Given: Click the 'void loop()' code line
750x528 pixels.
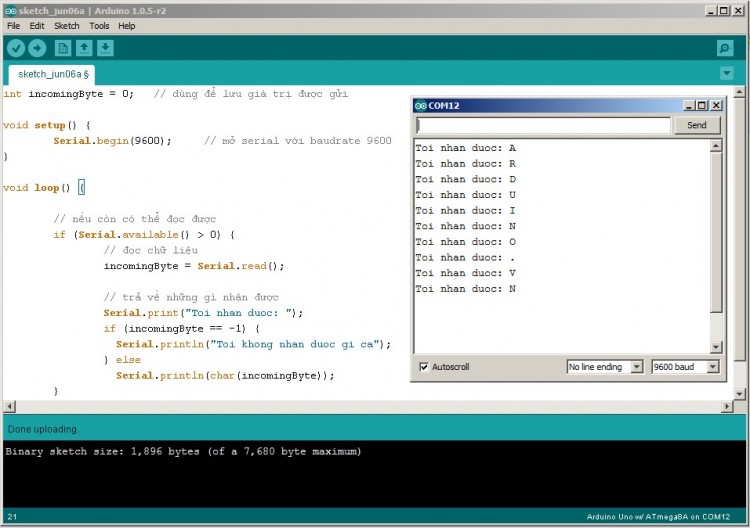Looking at the screenshot, I should point(44,187).
